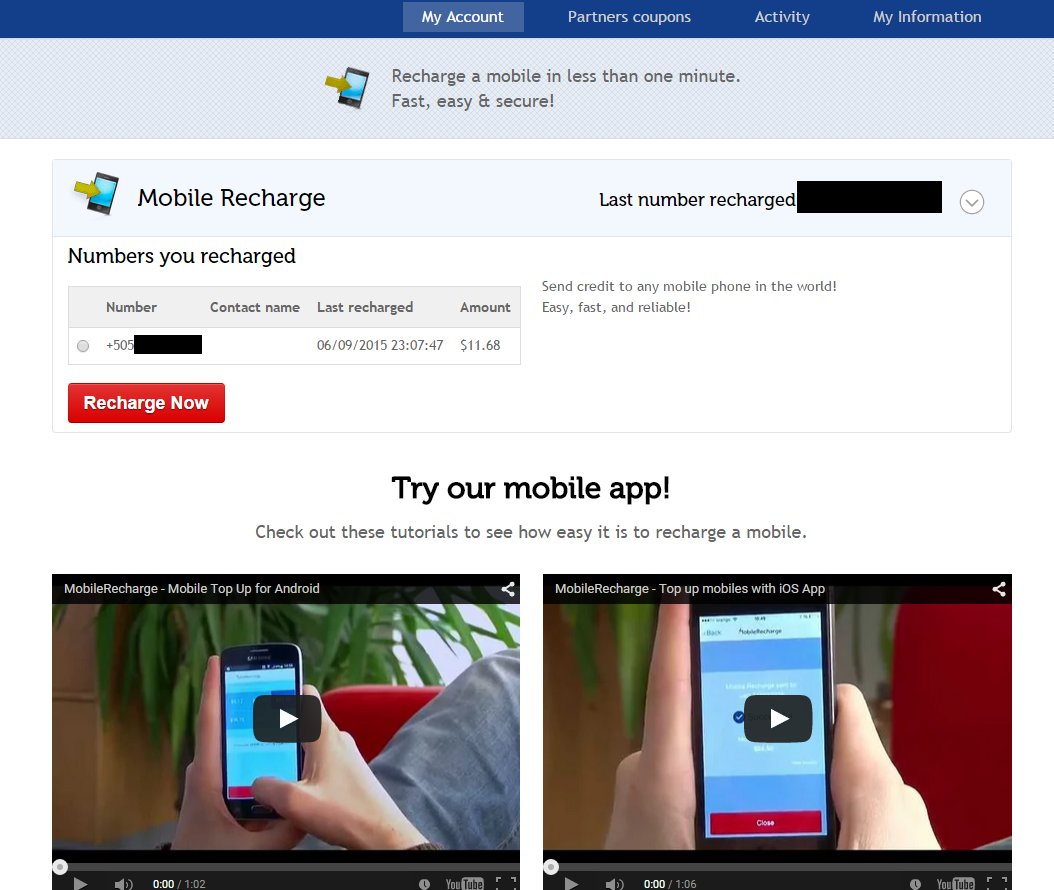The height and width of the screenshot is (890, 1054).
Task: Collapse the Mobile Recharge panel chevron
Action: click(971, 202)
